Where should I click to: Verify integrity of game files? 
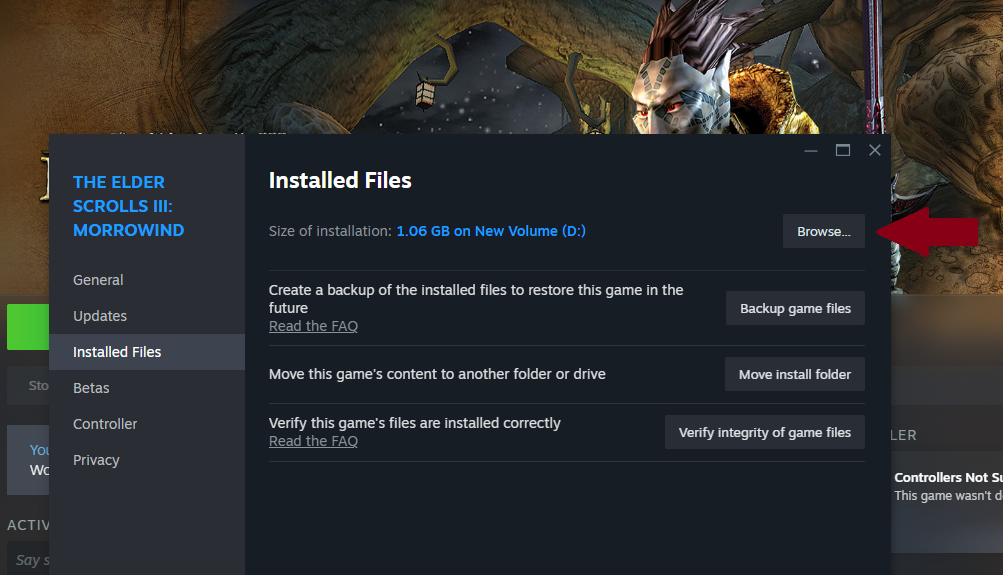pos(764,433)
